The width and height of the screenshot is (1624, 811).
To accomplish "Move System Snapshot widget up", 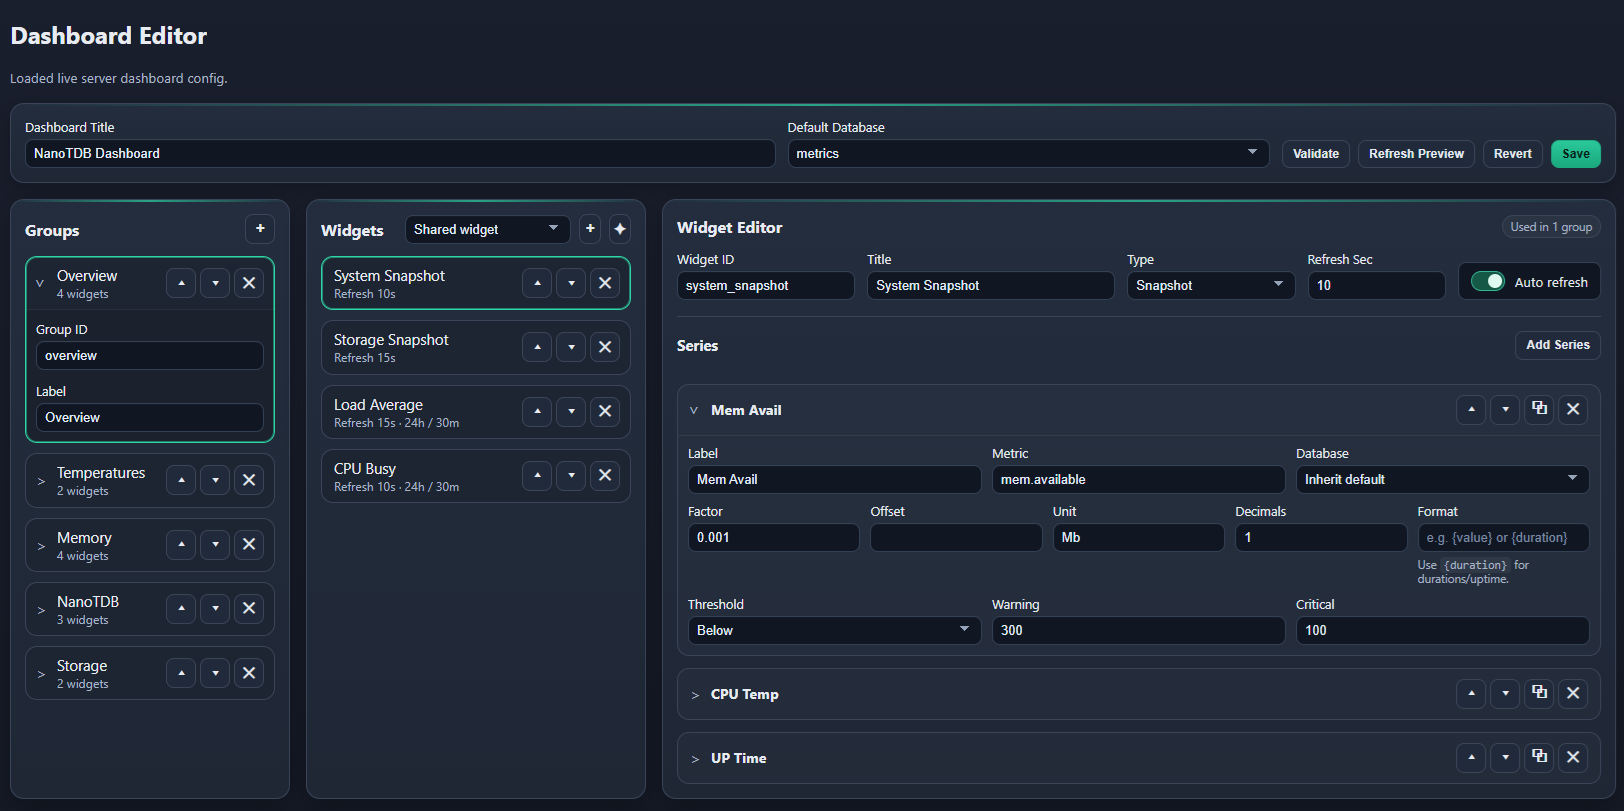I will coord(537,283).
